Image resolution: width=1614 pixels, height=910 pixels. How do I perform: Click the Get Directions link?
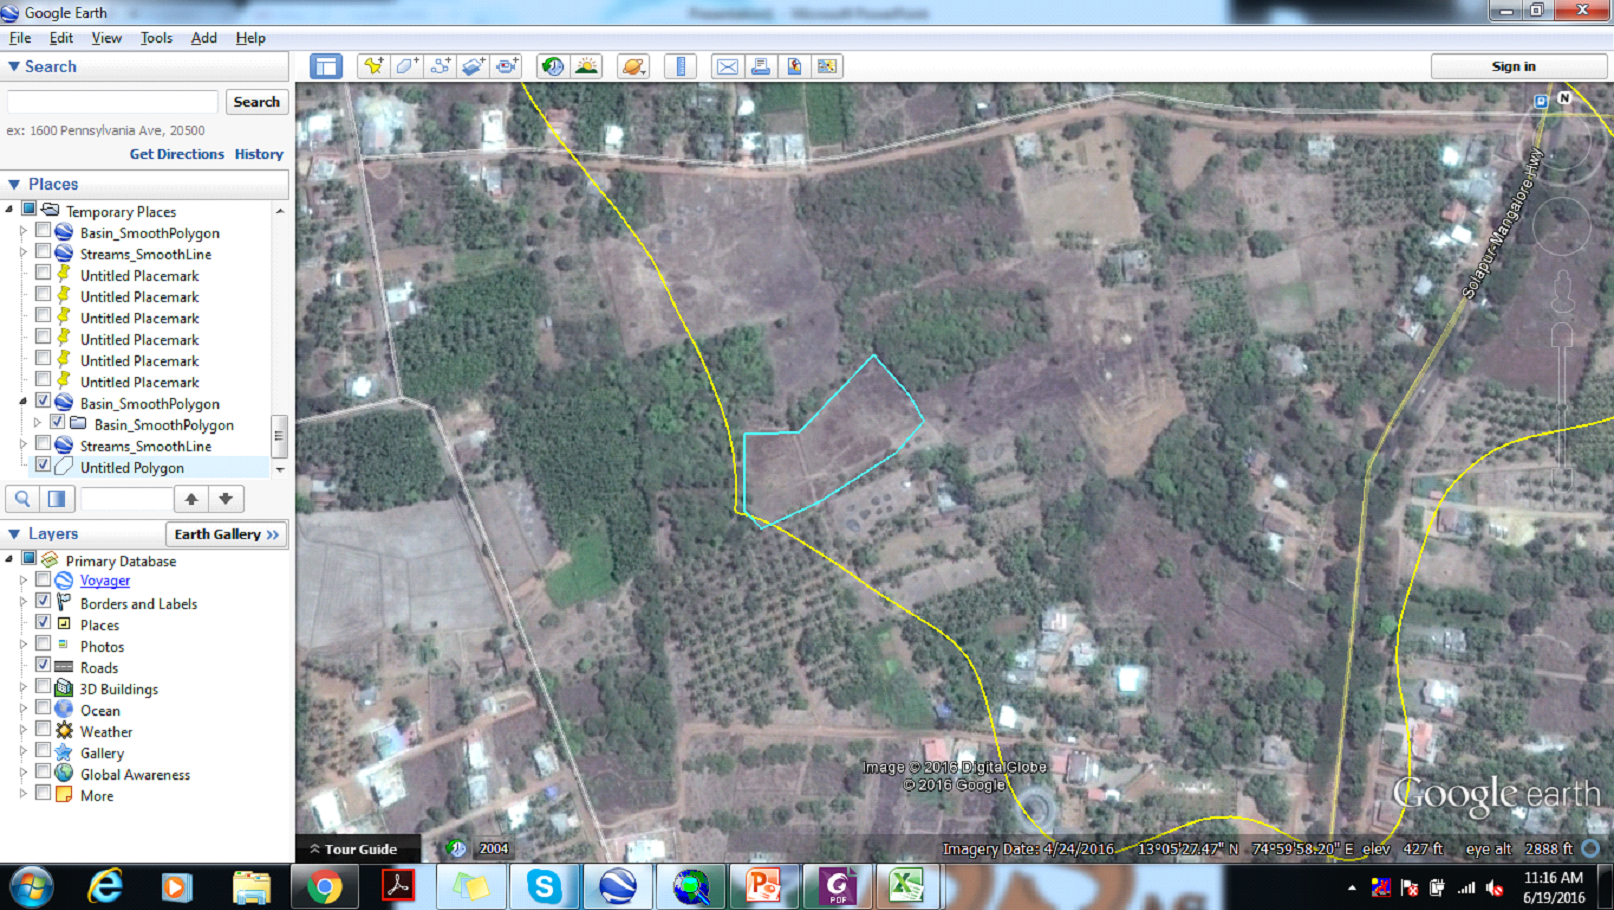[x=177, y=154]
